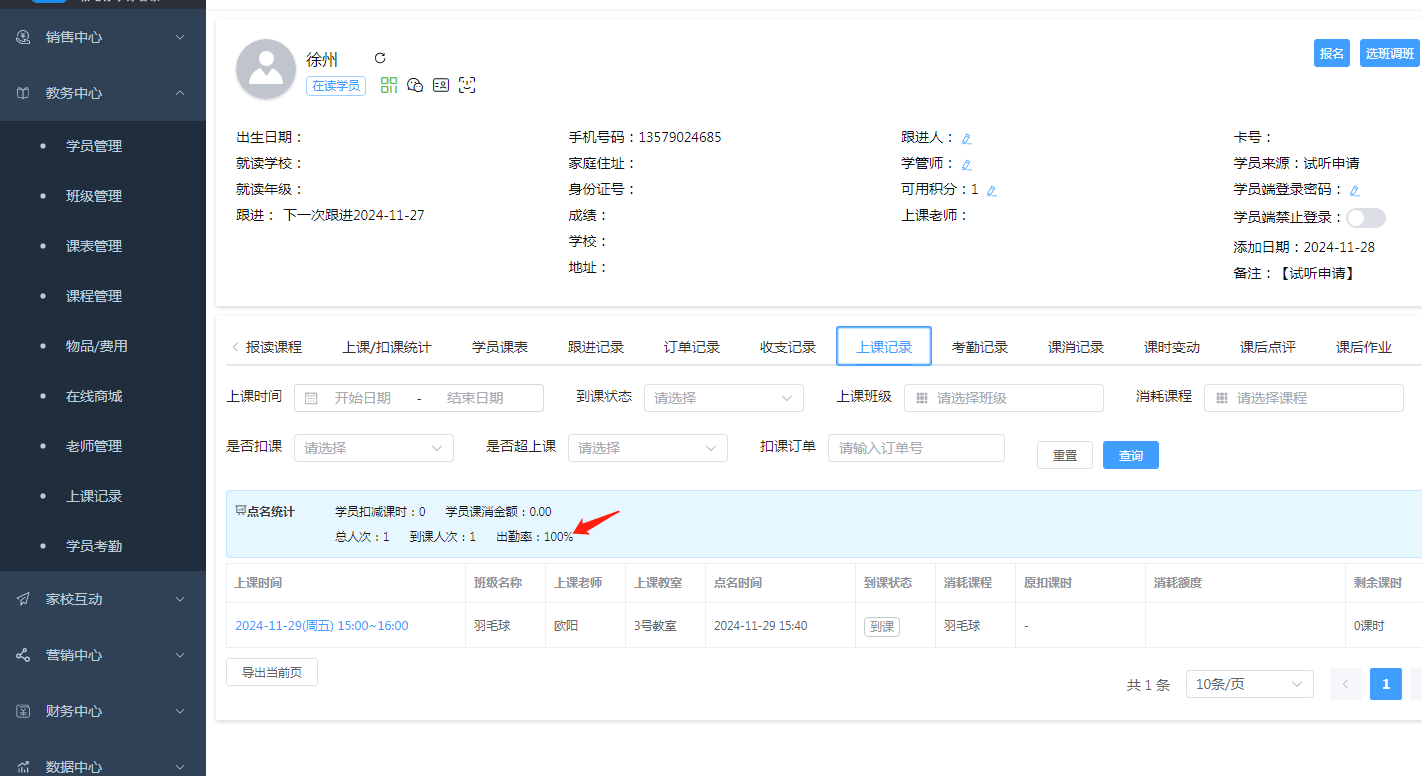This screenshot has height=776, width=1422.
Task: Switch to the 上课/扣课统计 tab
Action: 387,347
